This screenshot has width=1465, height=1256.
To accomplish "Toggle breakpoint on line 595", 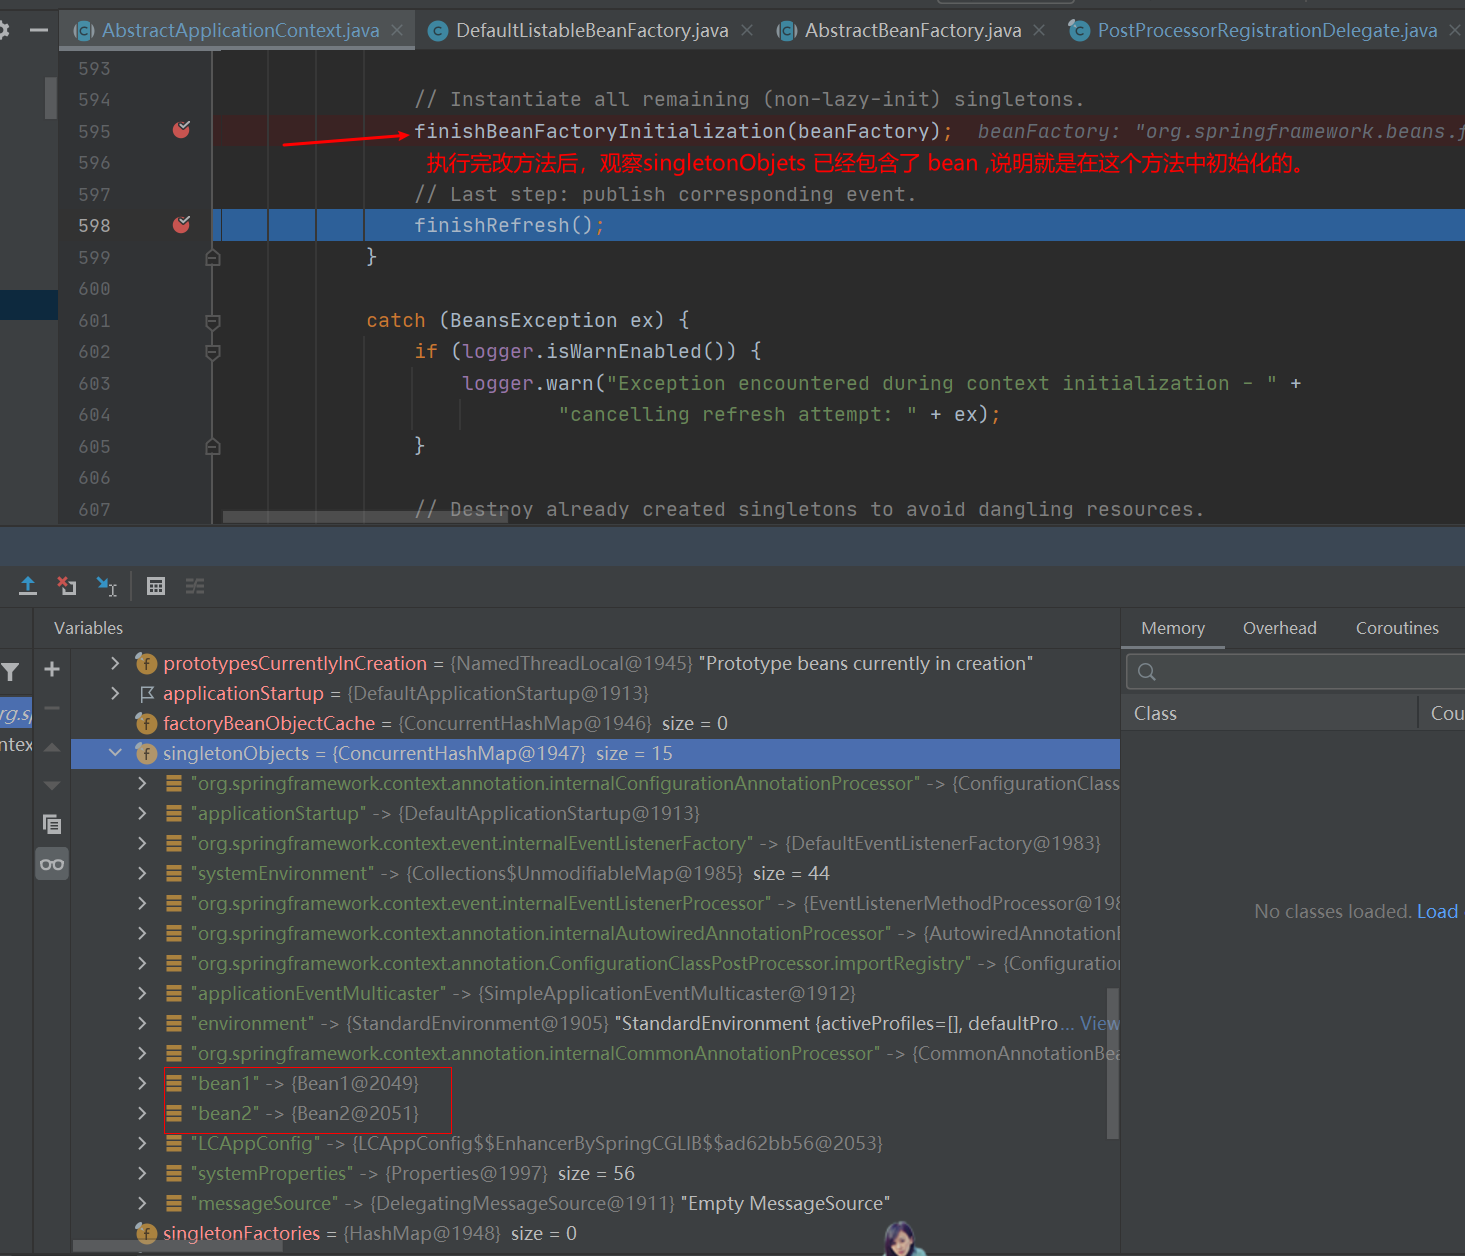I will pos(181,130).
